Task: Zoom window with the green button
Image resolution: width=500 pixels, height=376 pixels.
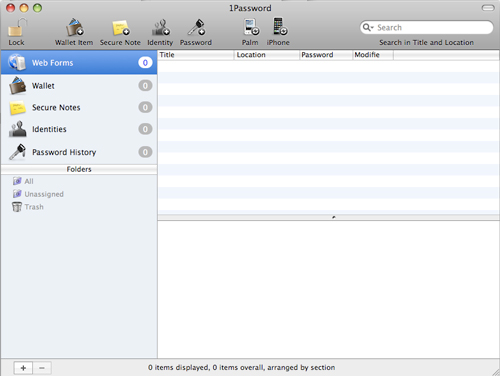Action: click(x=38, y=8)
